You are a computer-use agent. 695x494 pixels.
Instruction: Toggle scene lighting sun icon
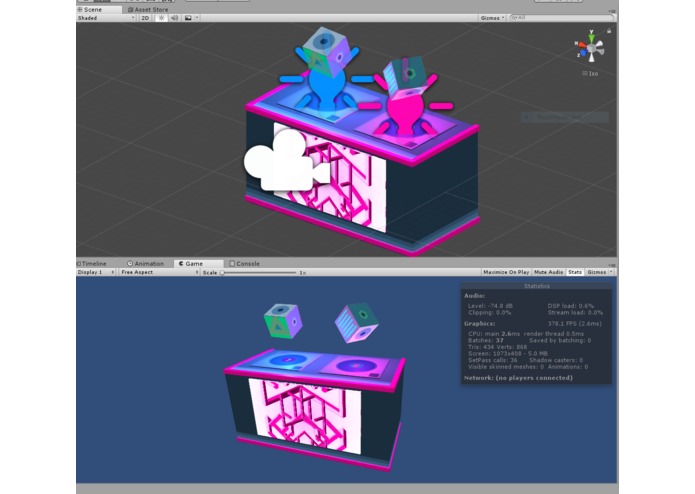[161, 18]
